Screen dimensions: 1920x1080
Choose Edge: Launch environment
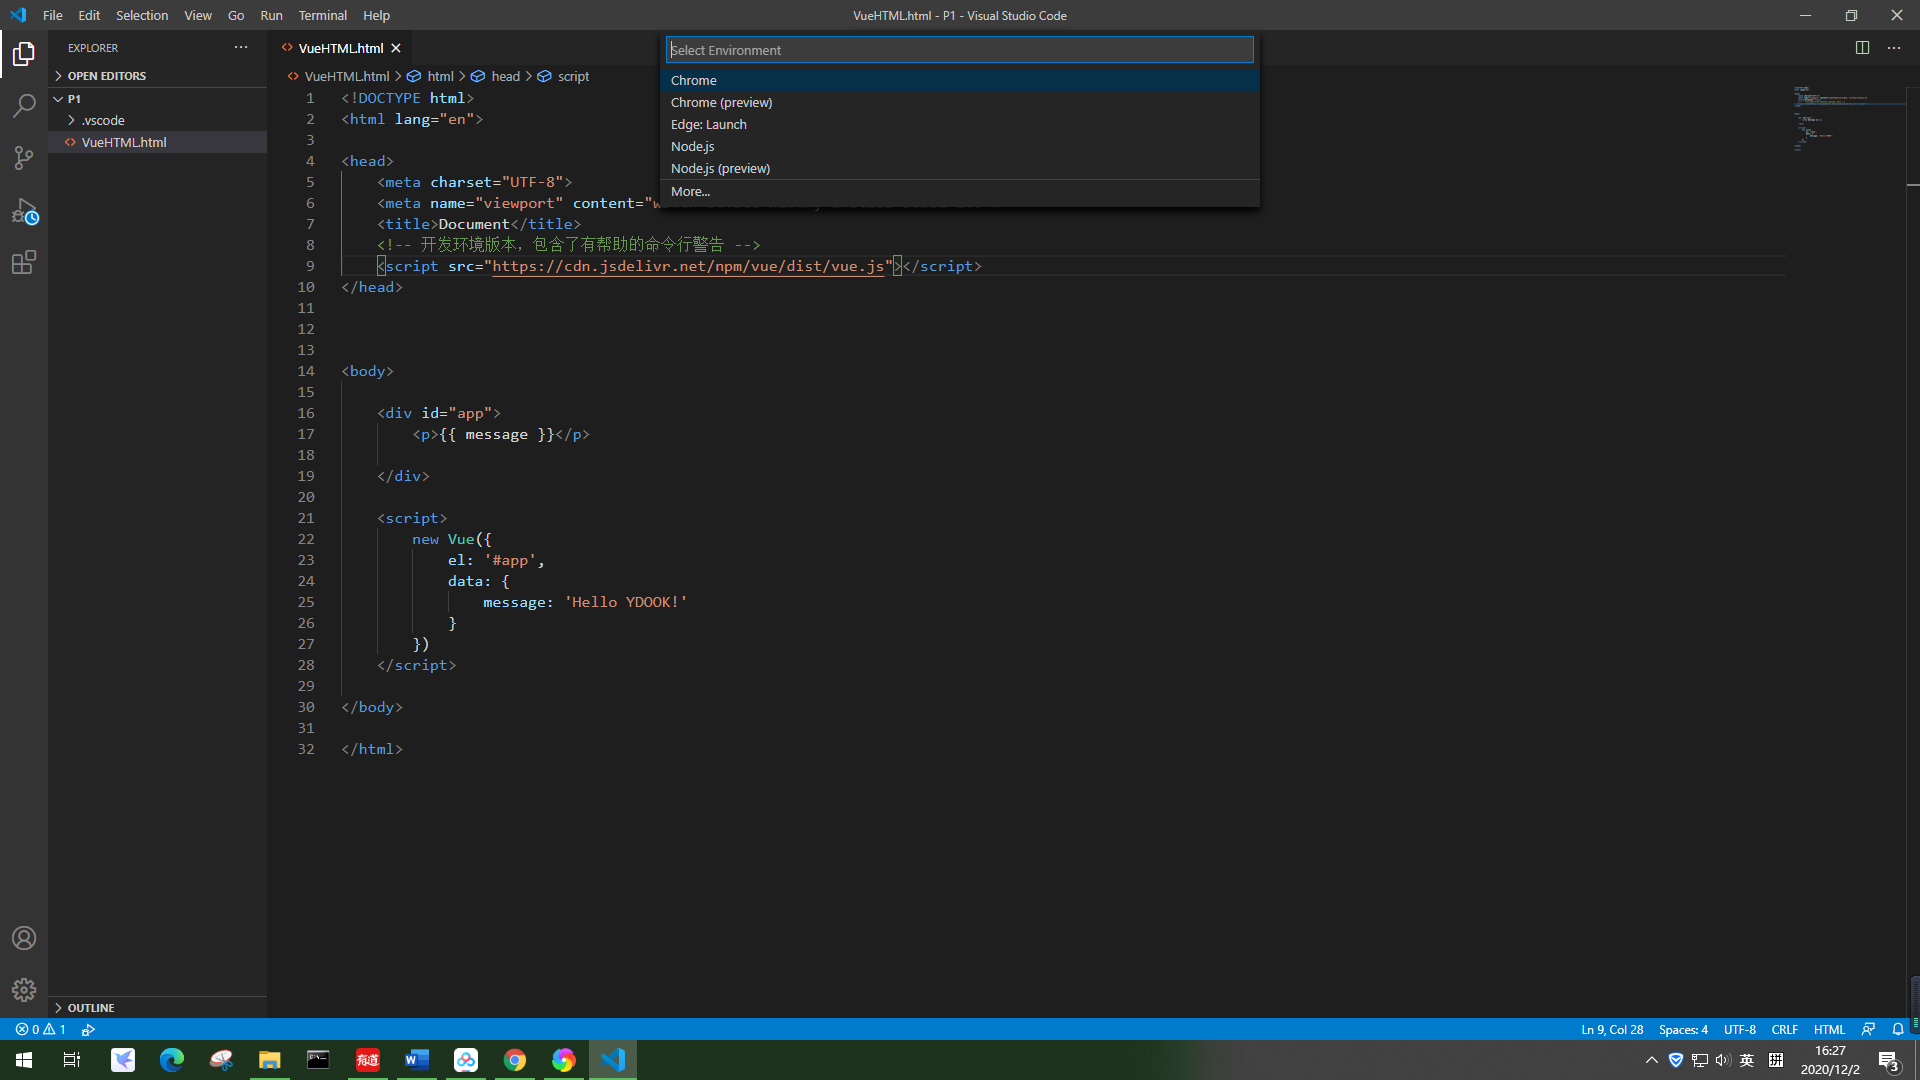pos(960,124)
